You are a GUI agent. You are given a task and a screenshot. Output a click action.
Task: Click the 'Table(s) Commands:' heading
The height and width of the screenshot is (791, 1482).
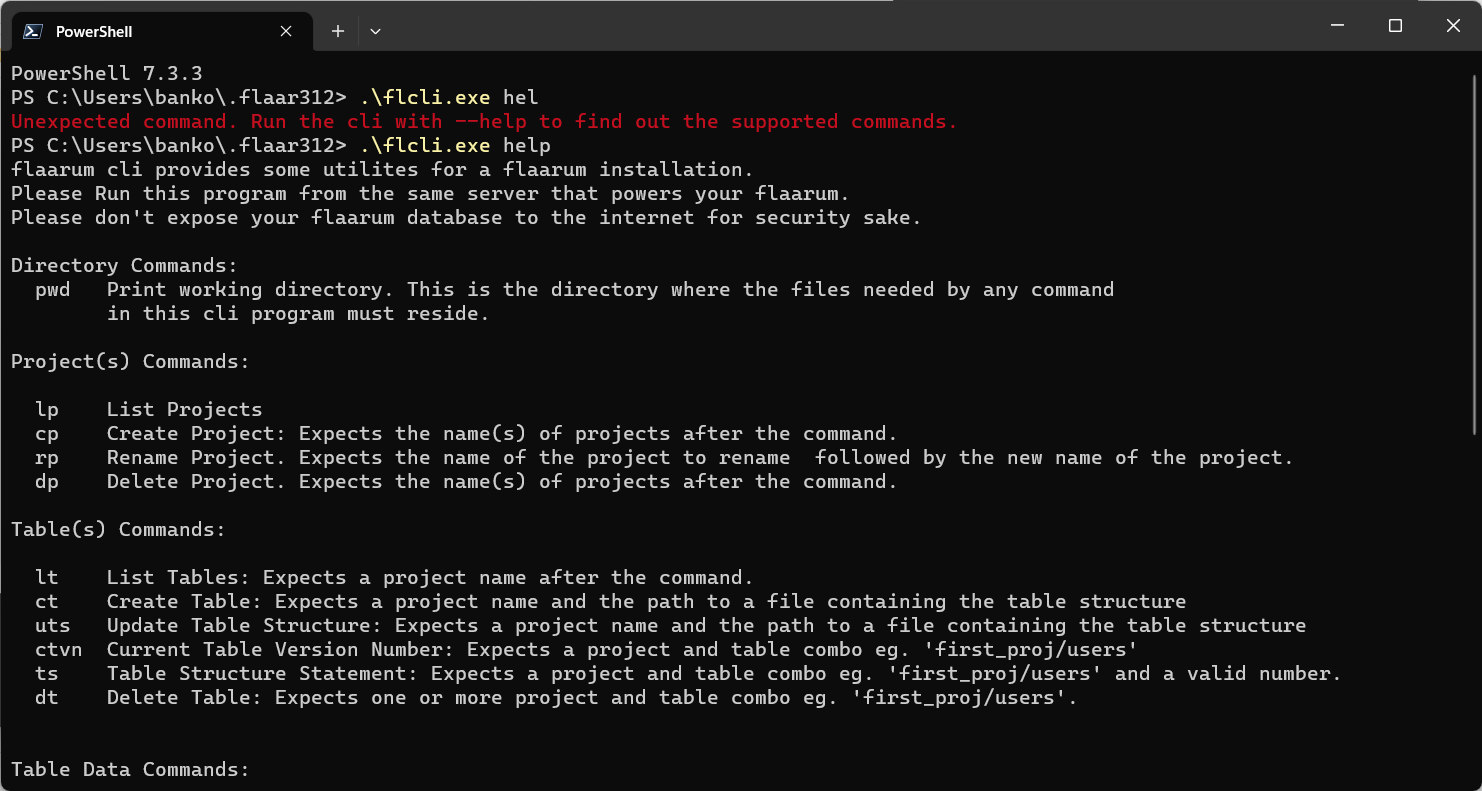[118, 530]
